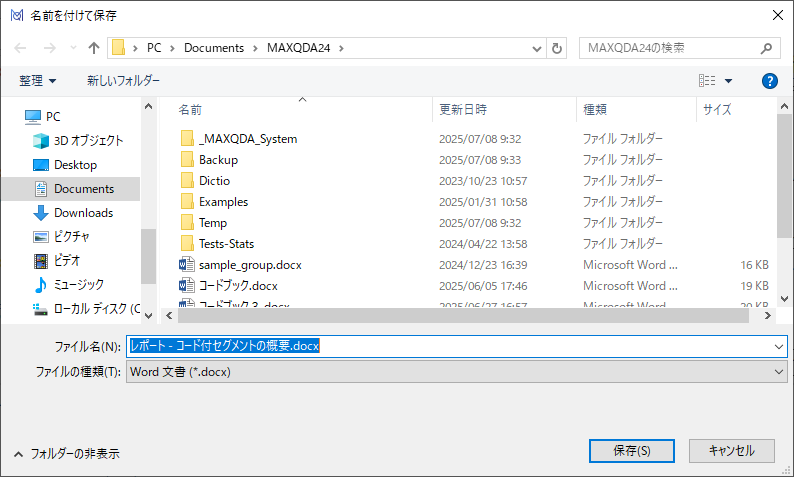Click MAXQDA24 in the address breadcrumb

pyautogui.click(x=298, y=48)
